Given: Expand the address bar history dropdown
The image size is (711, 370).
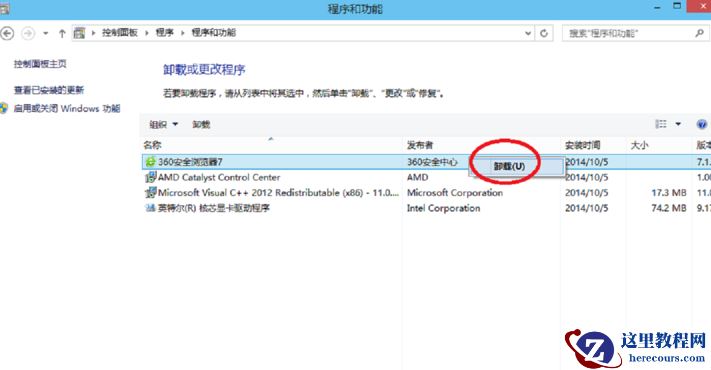Looking at the screenshot, I should [528, 33].
